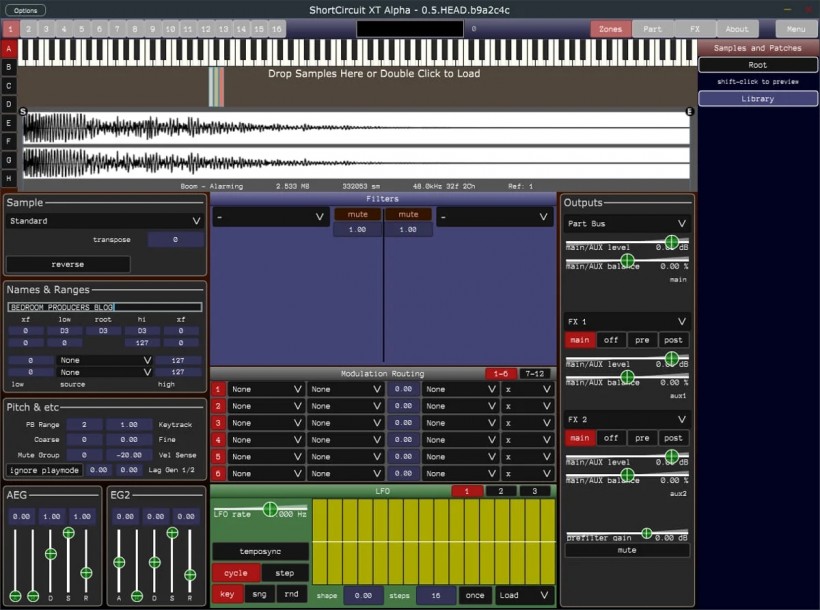The image size is (820, 610).
Task: Set FX 1 routing to post
Action: pyautogui.click(x=673, y=340)
